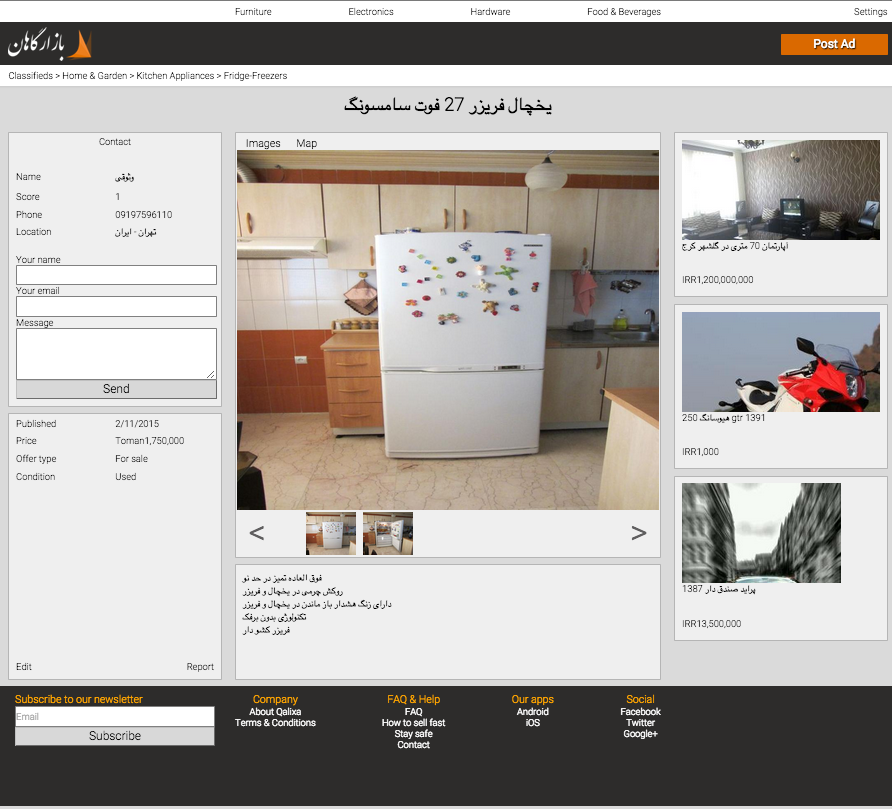The width and height of the screenshot is (892, 809).
Task: Open Kitchen Appliances in the breadcrumb
Action: 175,76
